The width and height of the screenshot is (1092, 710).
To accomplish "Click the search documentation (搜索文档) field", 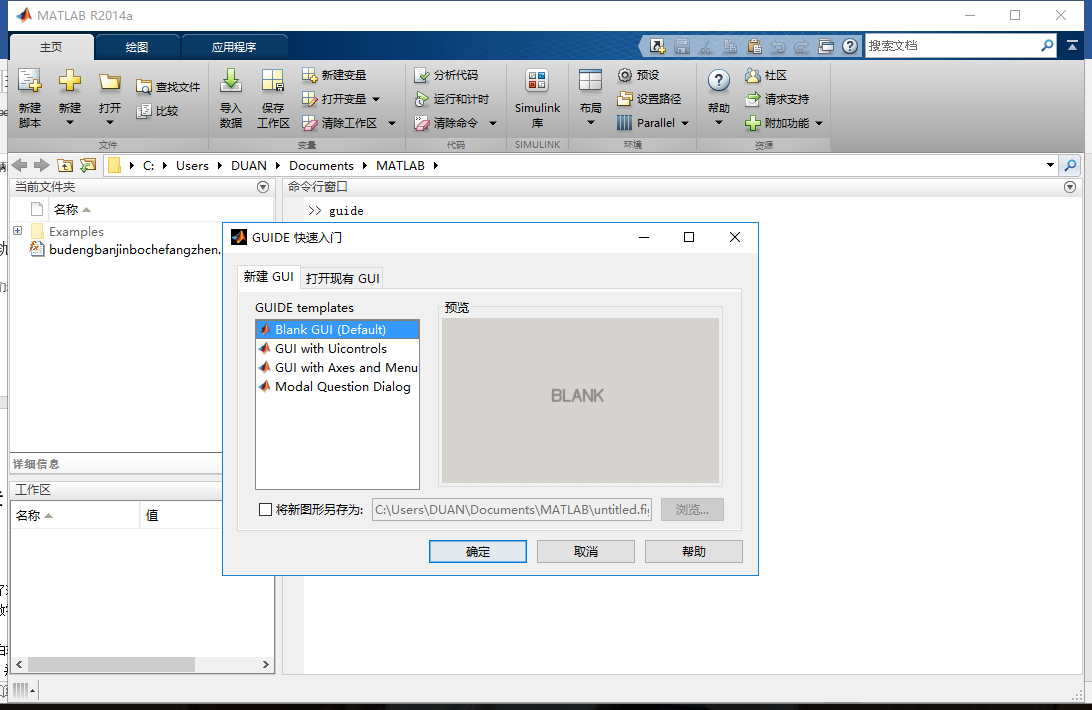I will [951, 45].
